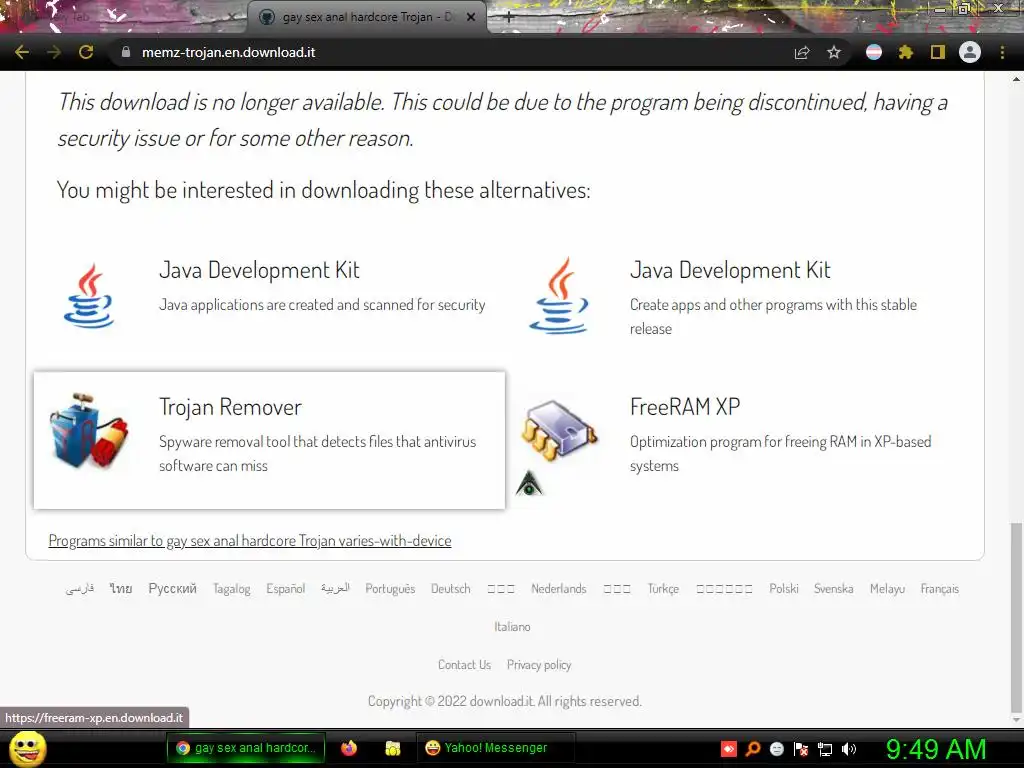Image resolution: width=1024 pixels, height=768 pixels.
Task: Open Chrome three-dot menu
Action: click(1002, 52)
